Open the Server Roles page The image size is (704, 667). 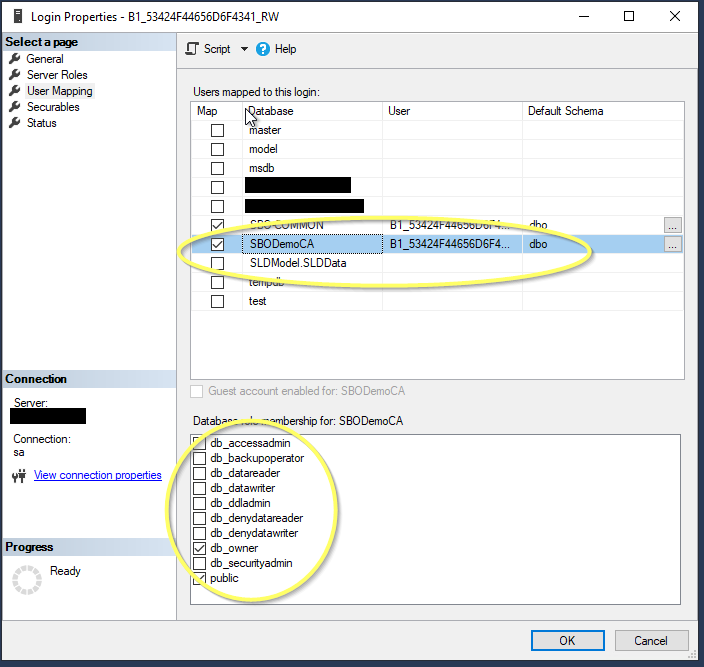(57, 75)
